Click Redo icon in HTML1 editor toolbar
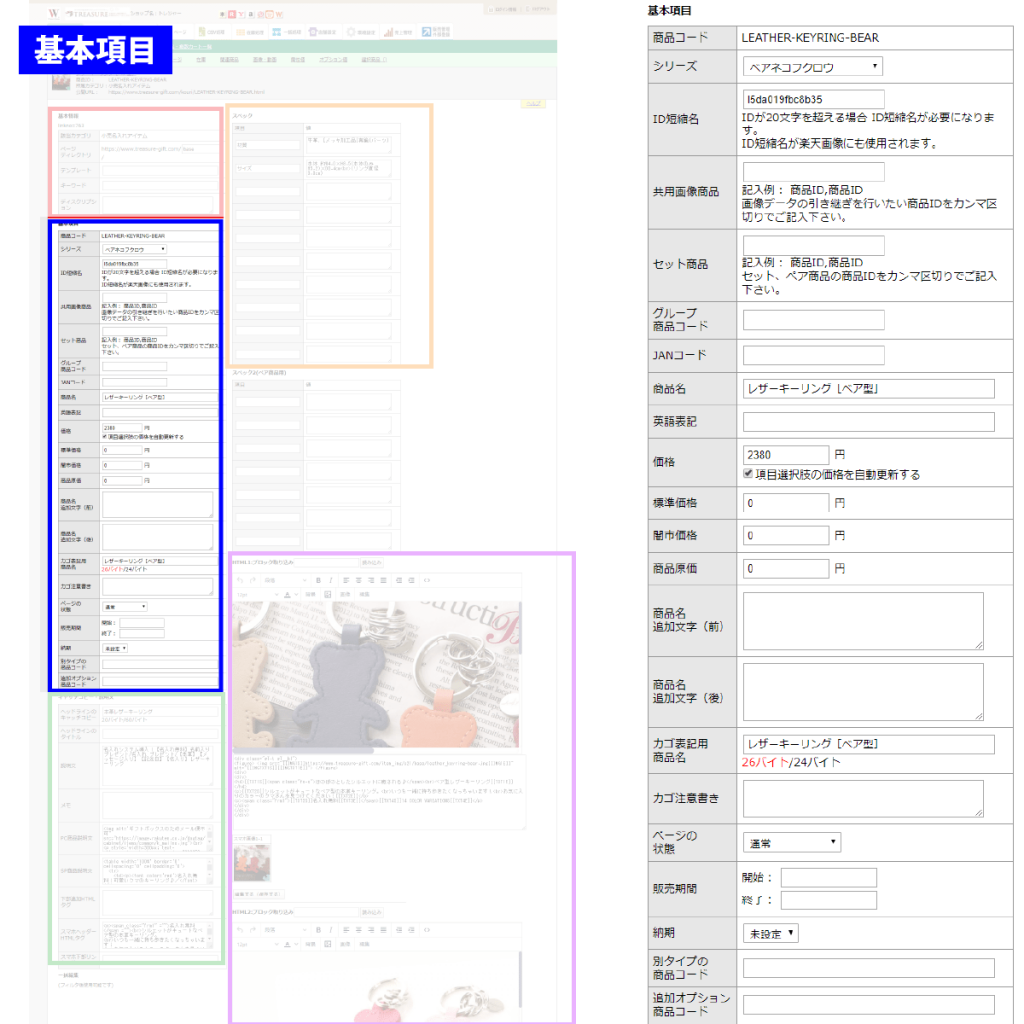This screenshot has height=1024, width=1024. click(x=251, y=580)
